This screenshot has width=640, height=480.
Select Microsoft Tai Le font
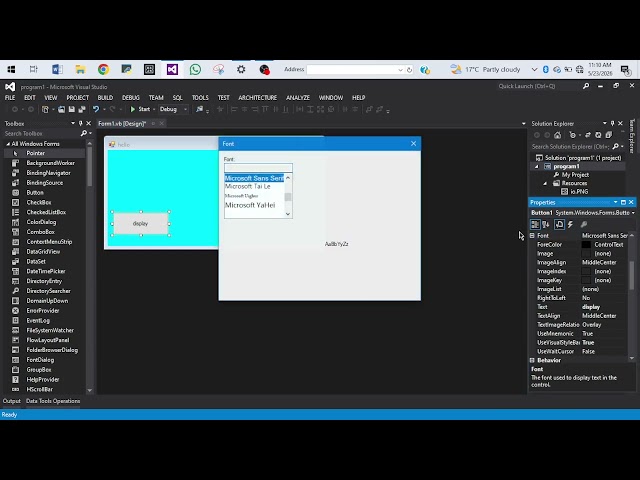(x=247, y=187)
